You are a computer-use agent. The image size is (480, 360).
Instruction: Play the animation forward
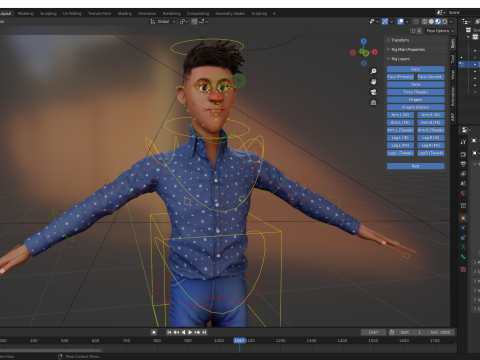[190, 332]
